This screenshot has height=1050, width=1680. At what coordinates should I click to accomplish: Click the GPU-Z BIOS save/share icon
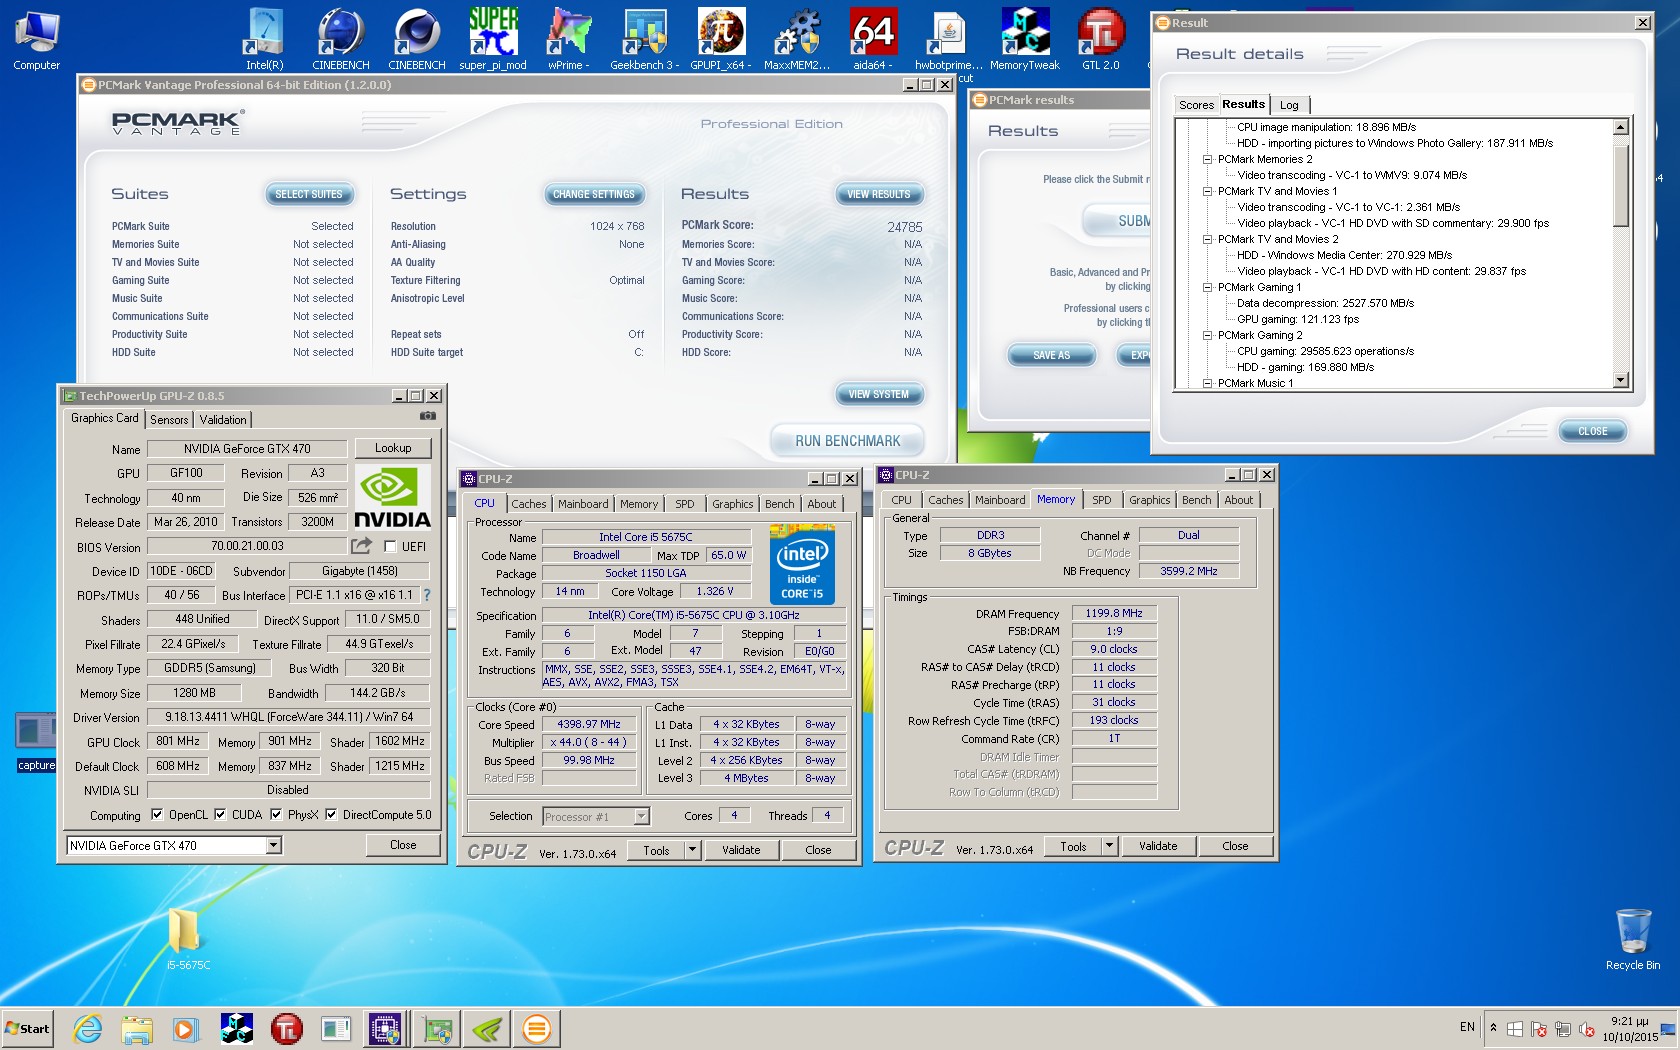[x=361, y=545]
